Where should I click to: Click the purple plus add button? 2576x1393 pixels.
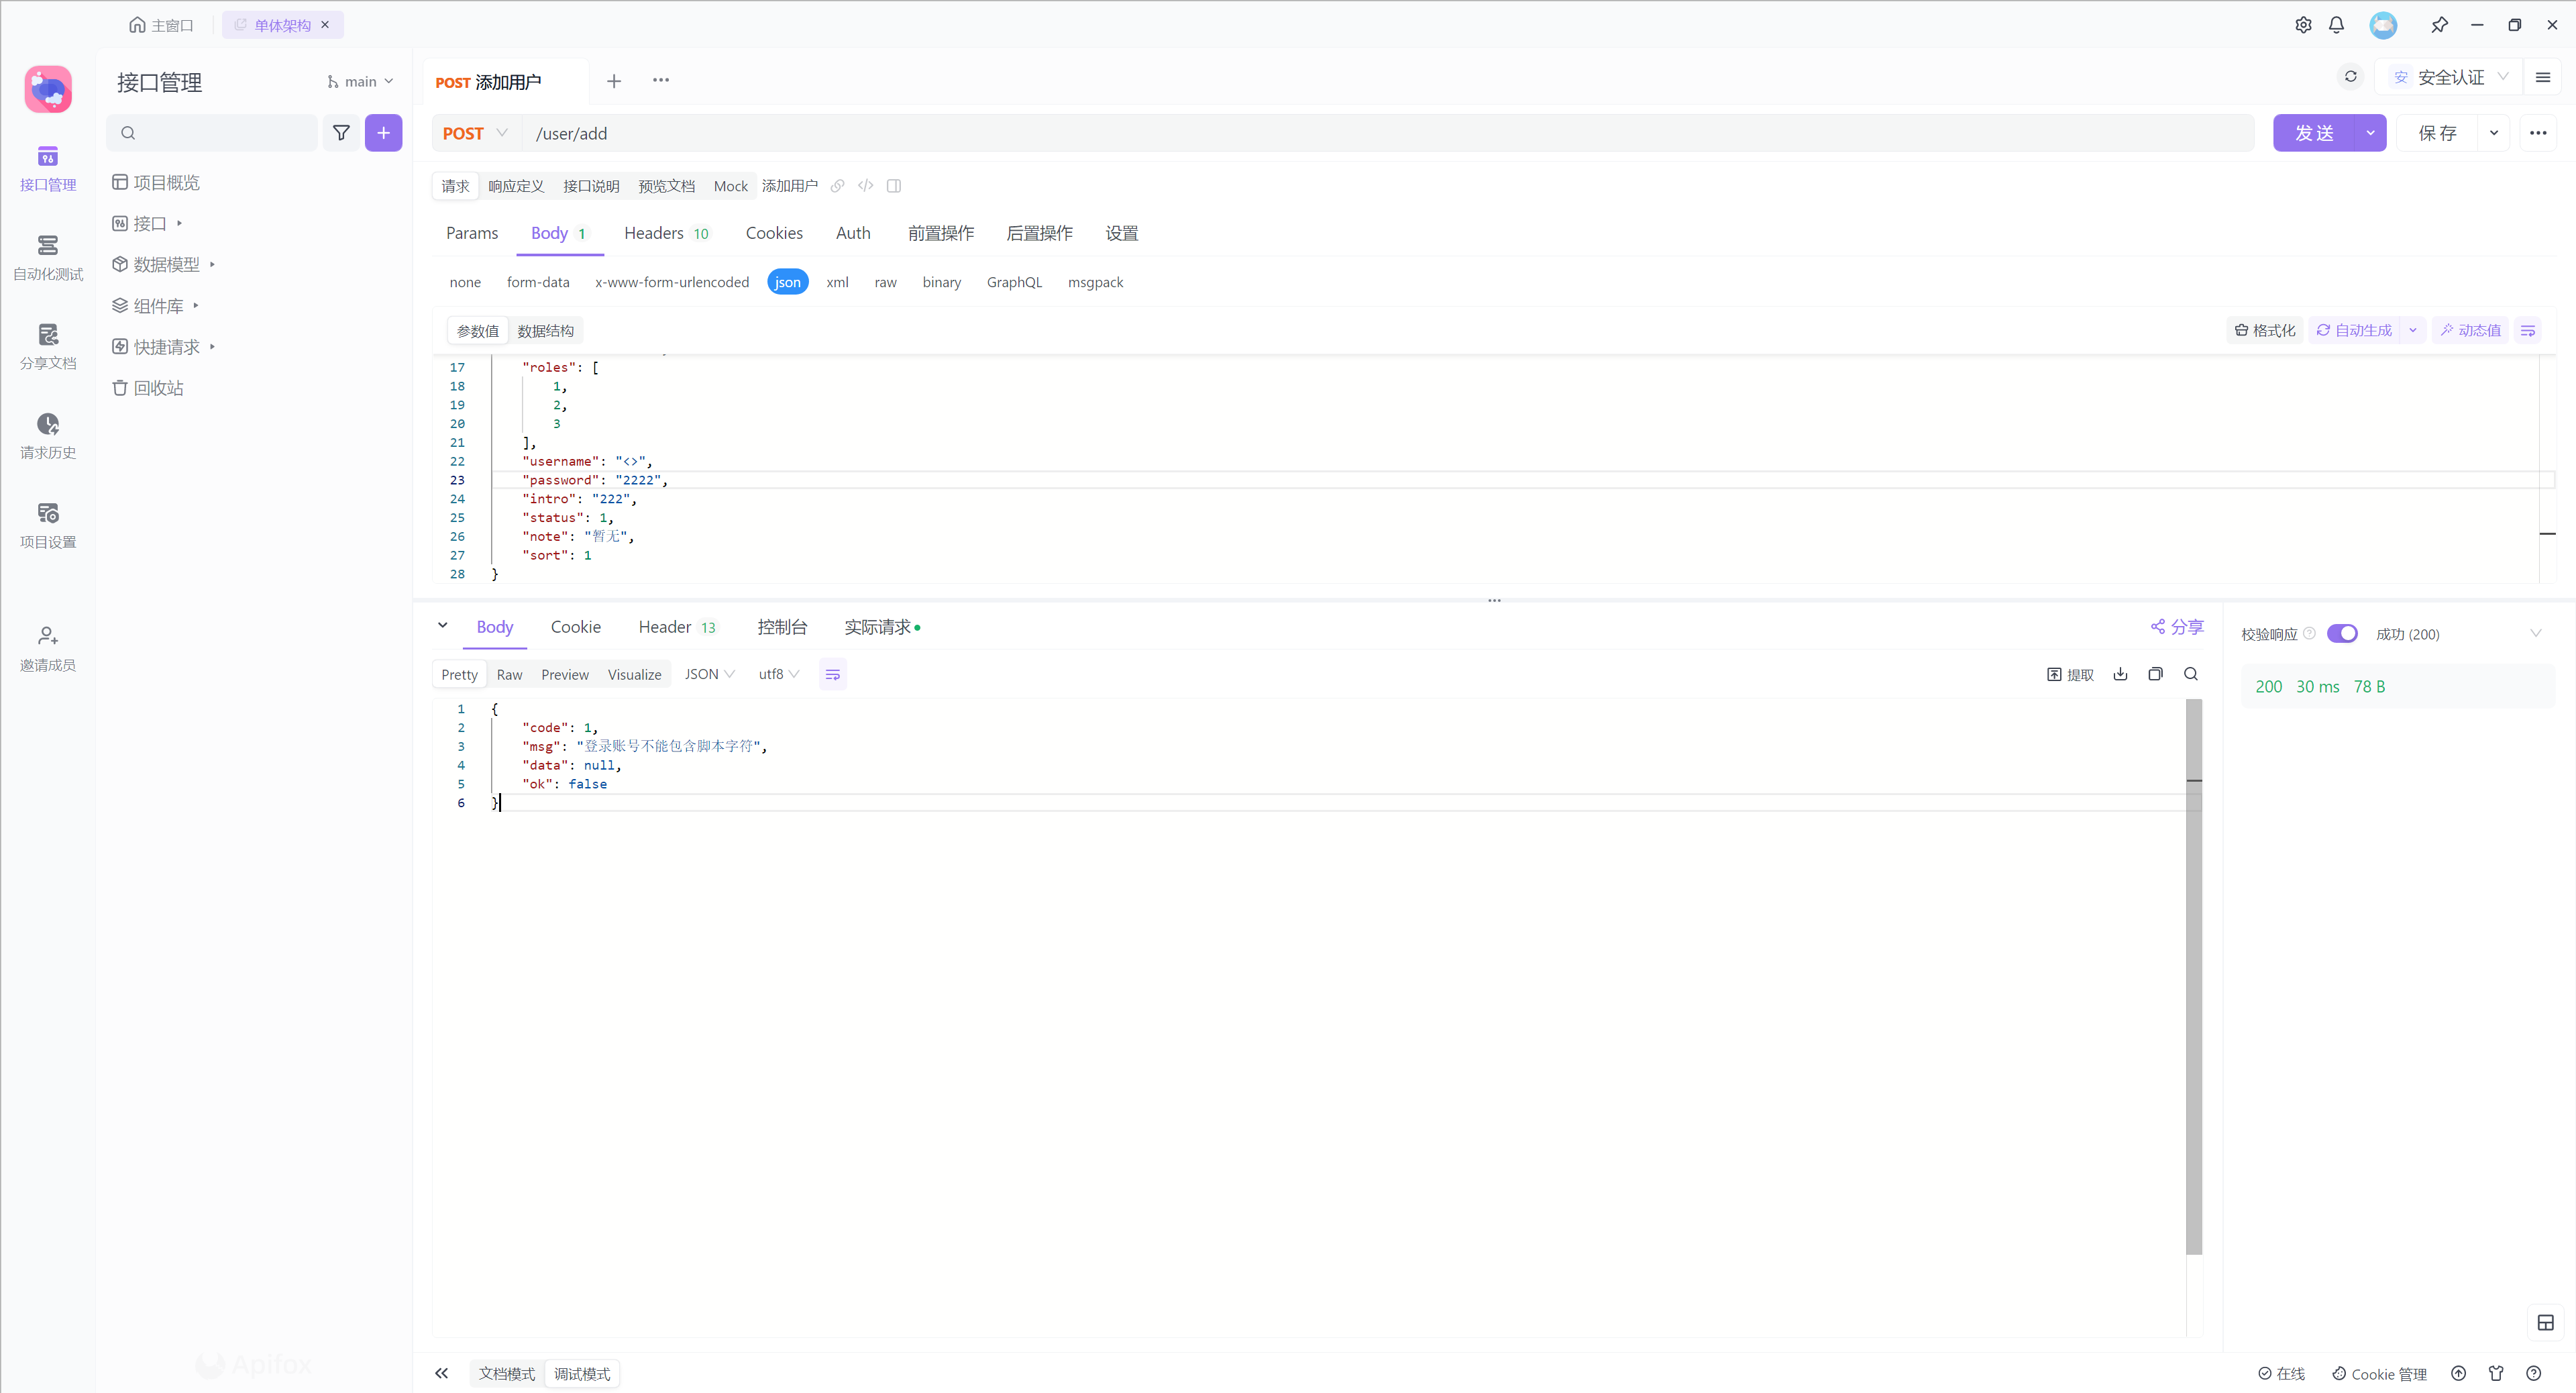point(383,133)
